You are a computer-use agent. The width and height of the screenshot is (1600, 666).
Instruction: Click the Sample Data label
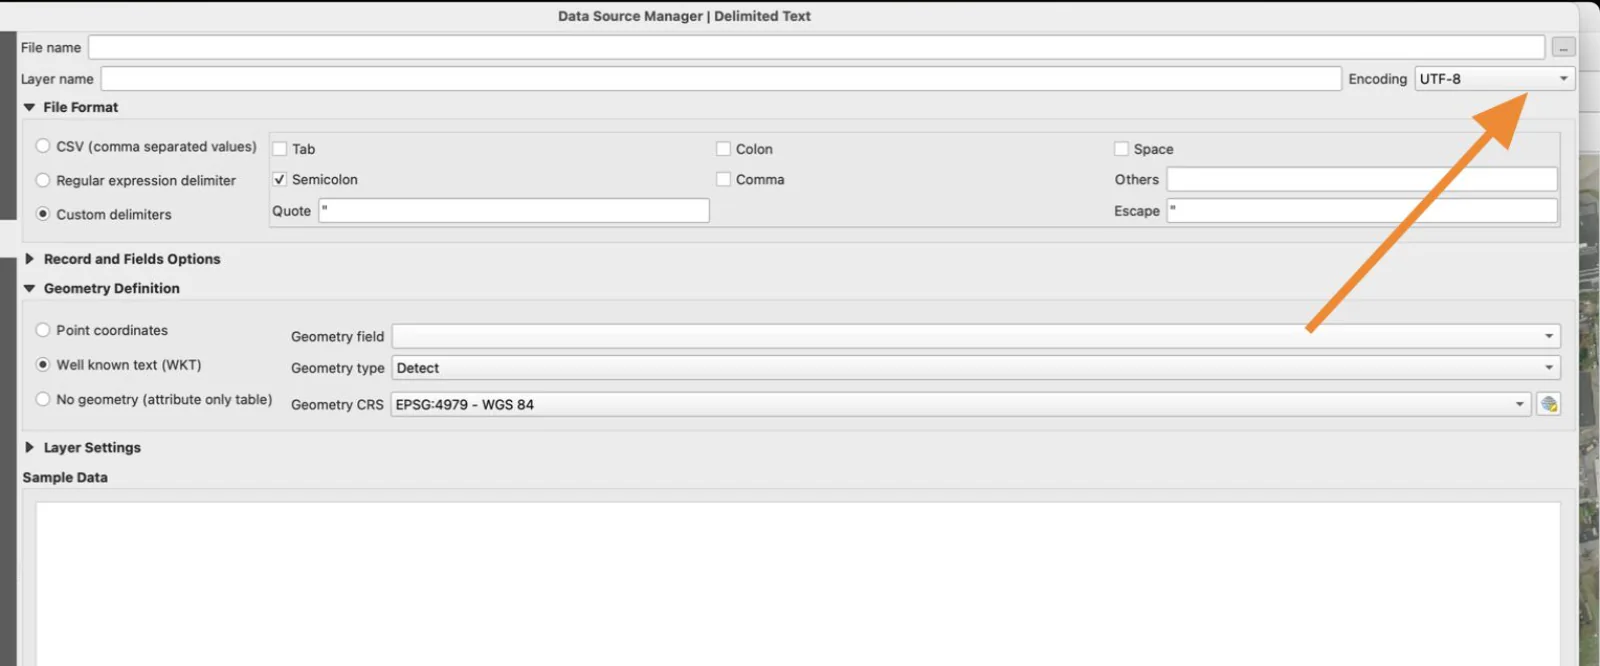point(65,478)
